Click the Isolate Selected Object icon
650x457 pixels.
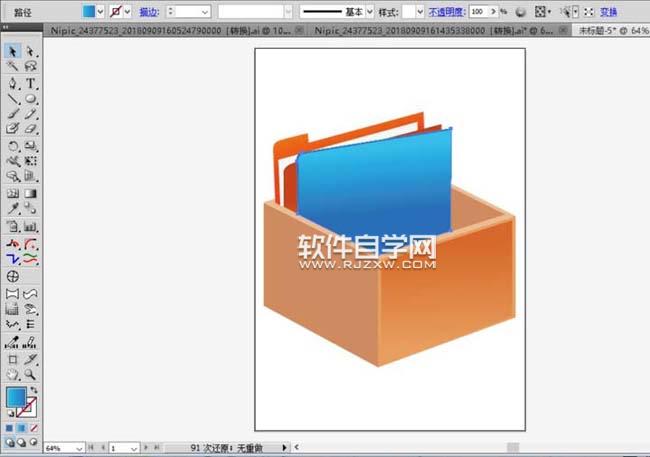(589, 12)
